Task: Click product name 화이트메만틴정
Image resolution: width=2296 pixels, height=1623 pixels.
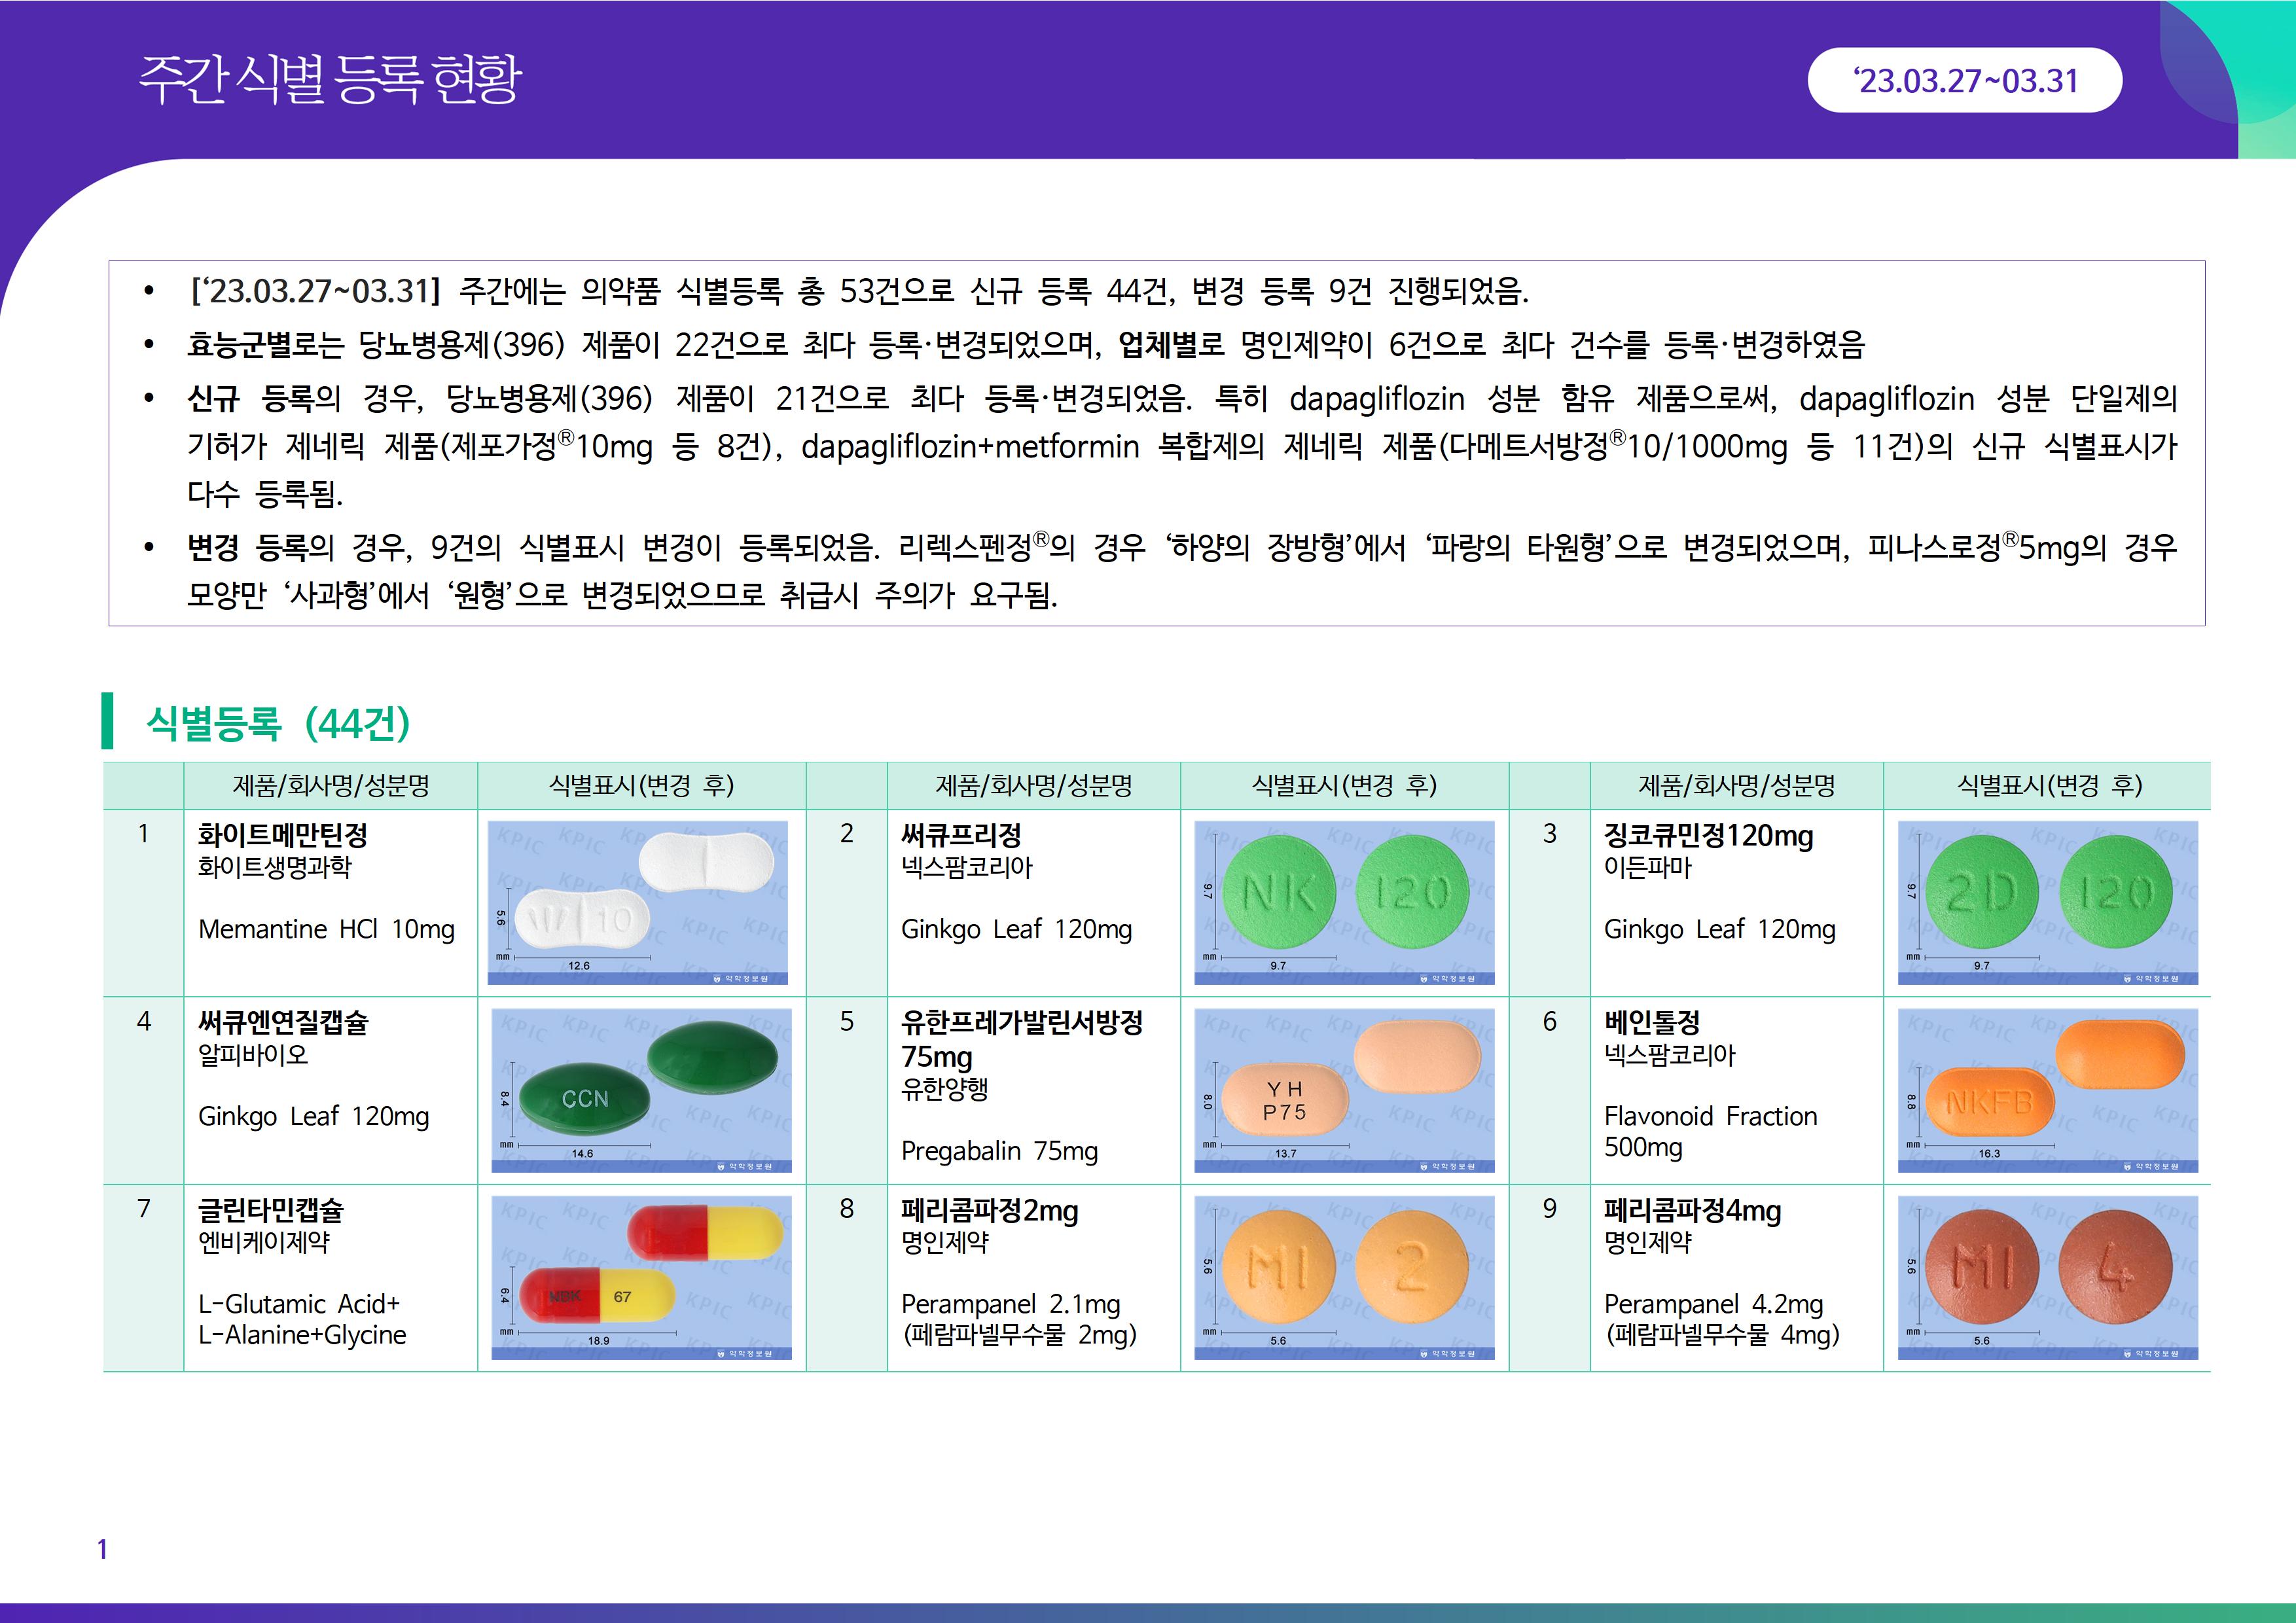Action: tap(283, 834)
